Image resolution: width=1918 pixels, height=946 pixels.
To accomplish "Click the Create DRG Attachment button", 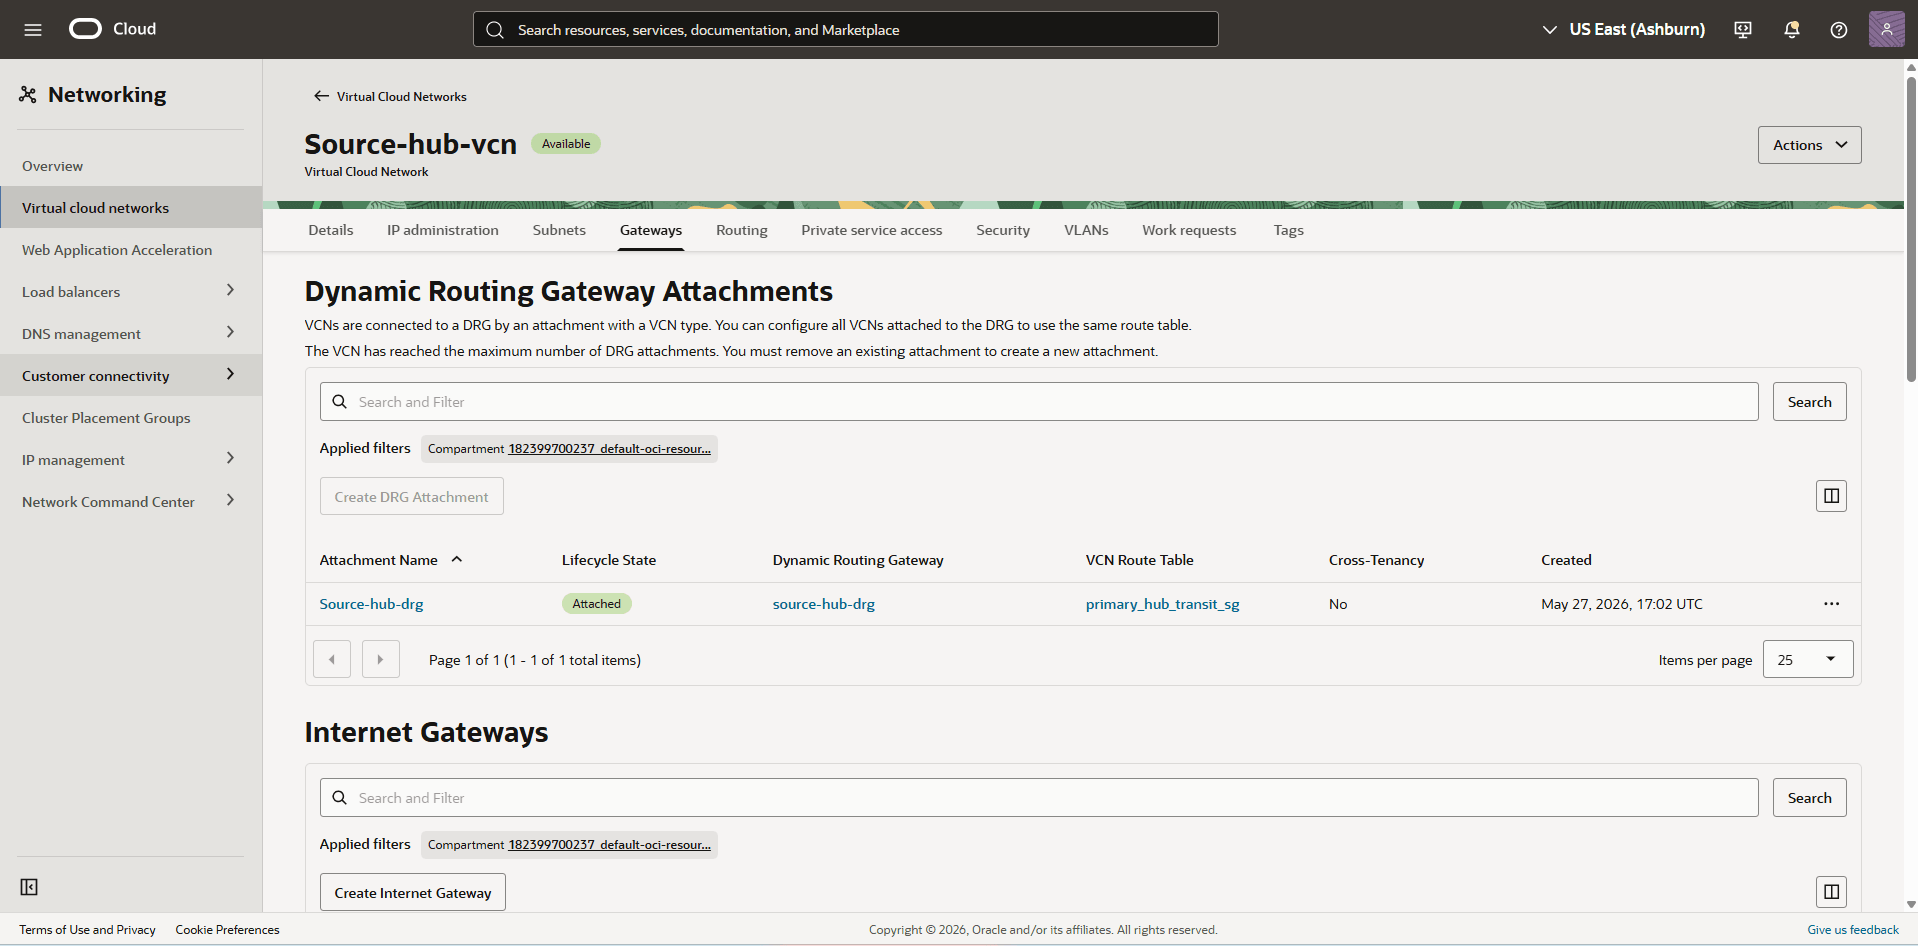I will pos(412,496).
